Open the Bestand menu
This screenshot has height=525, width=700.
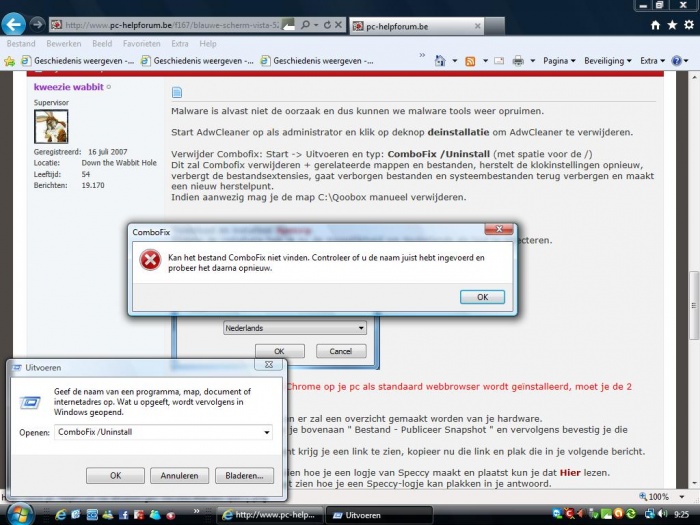[x=21, y=44]
